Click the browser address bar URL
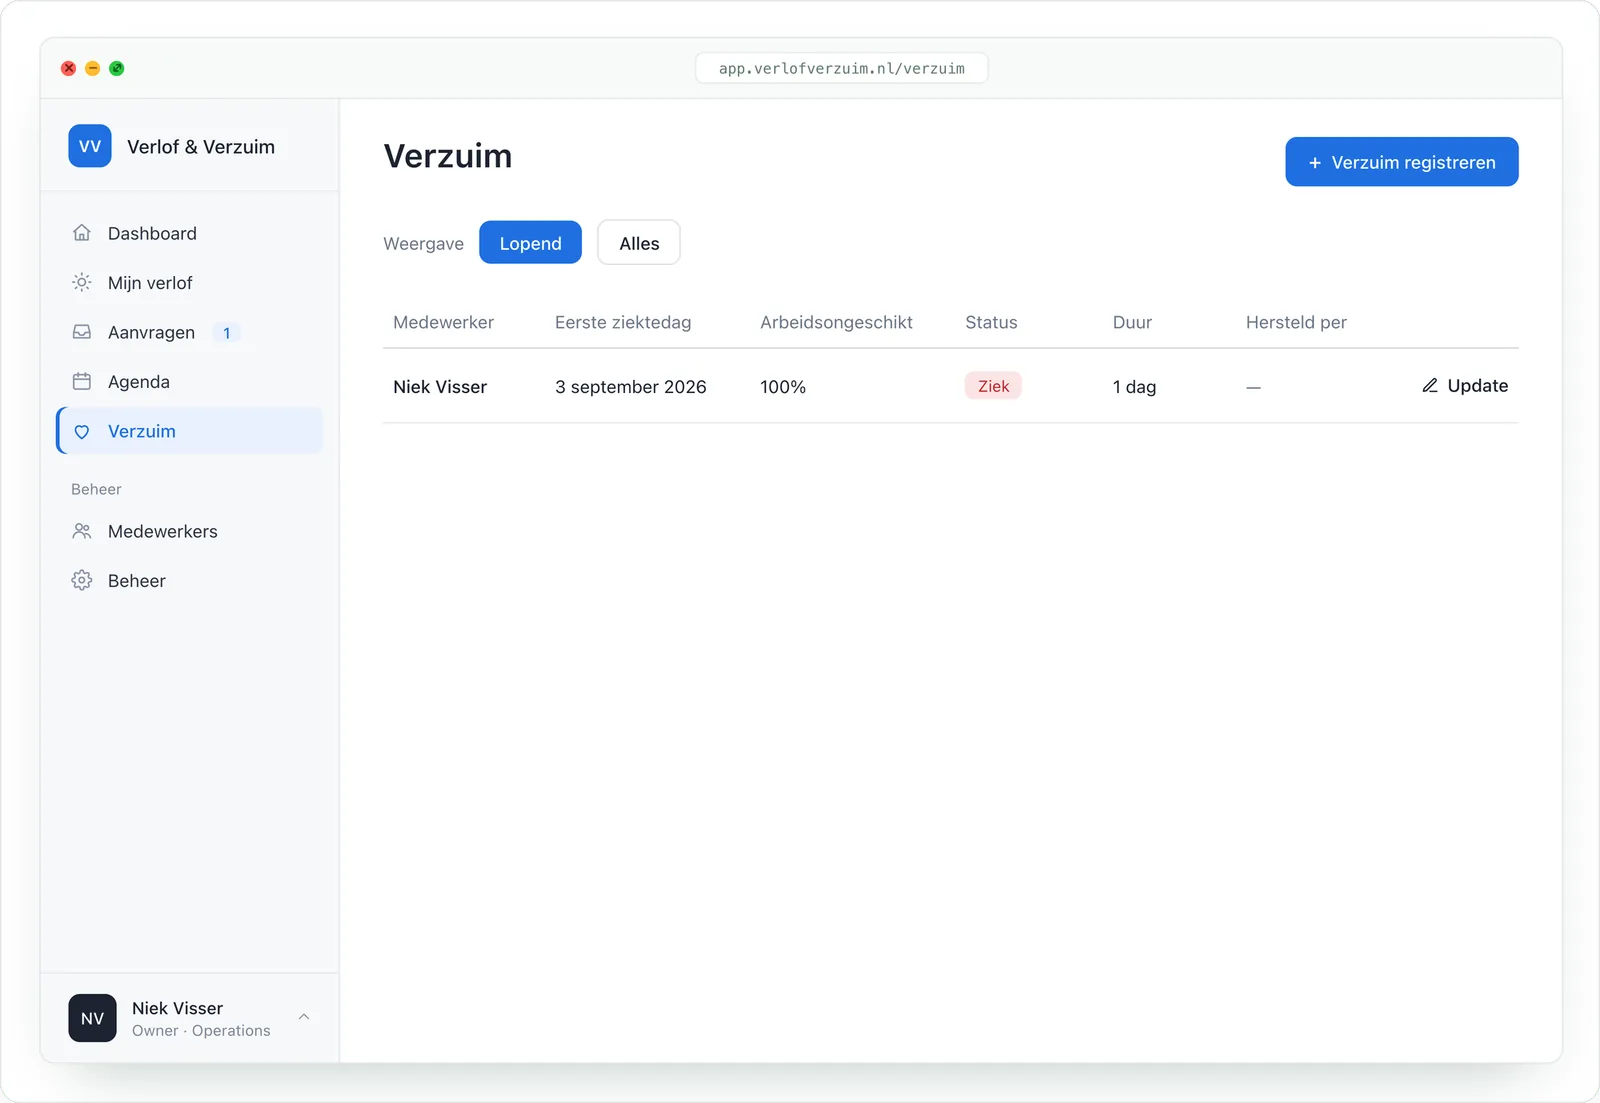Viewport: 1600px width, 1103px height. click(842, 68)
